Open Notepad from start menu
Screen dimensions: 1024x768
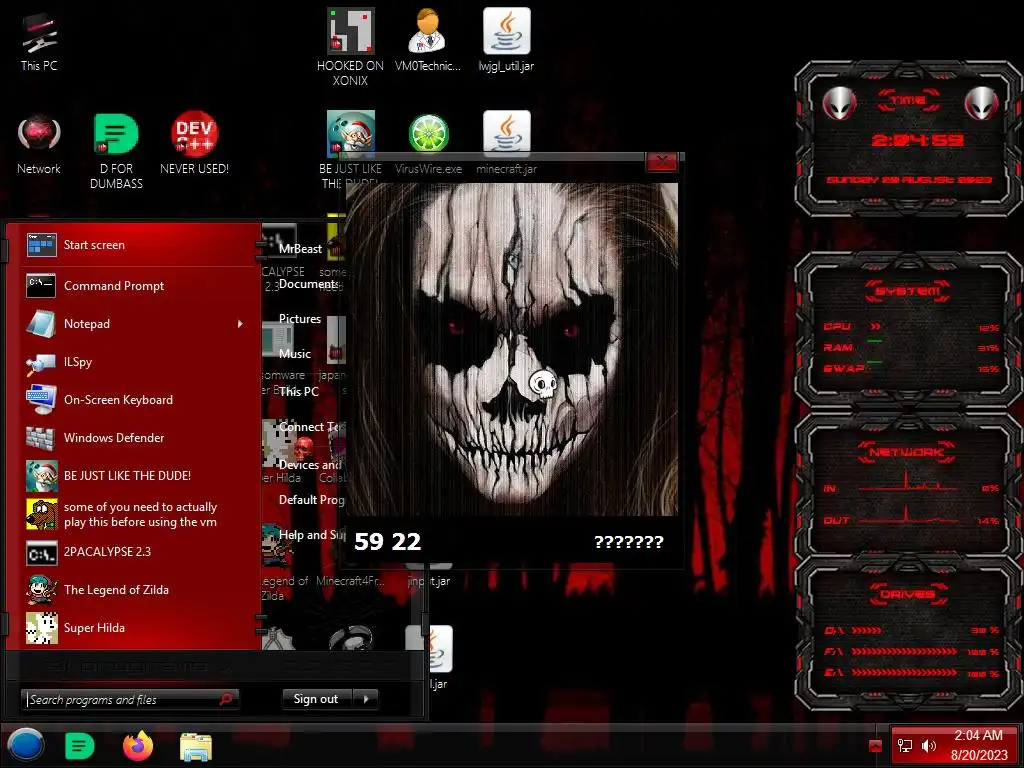coord(138,324)
